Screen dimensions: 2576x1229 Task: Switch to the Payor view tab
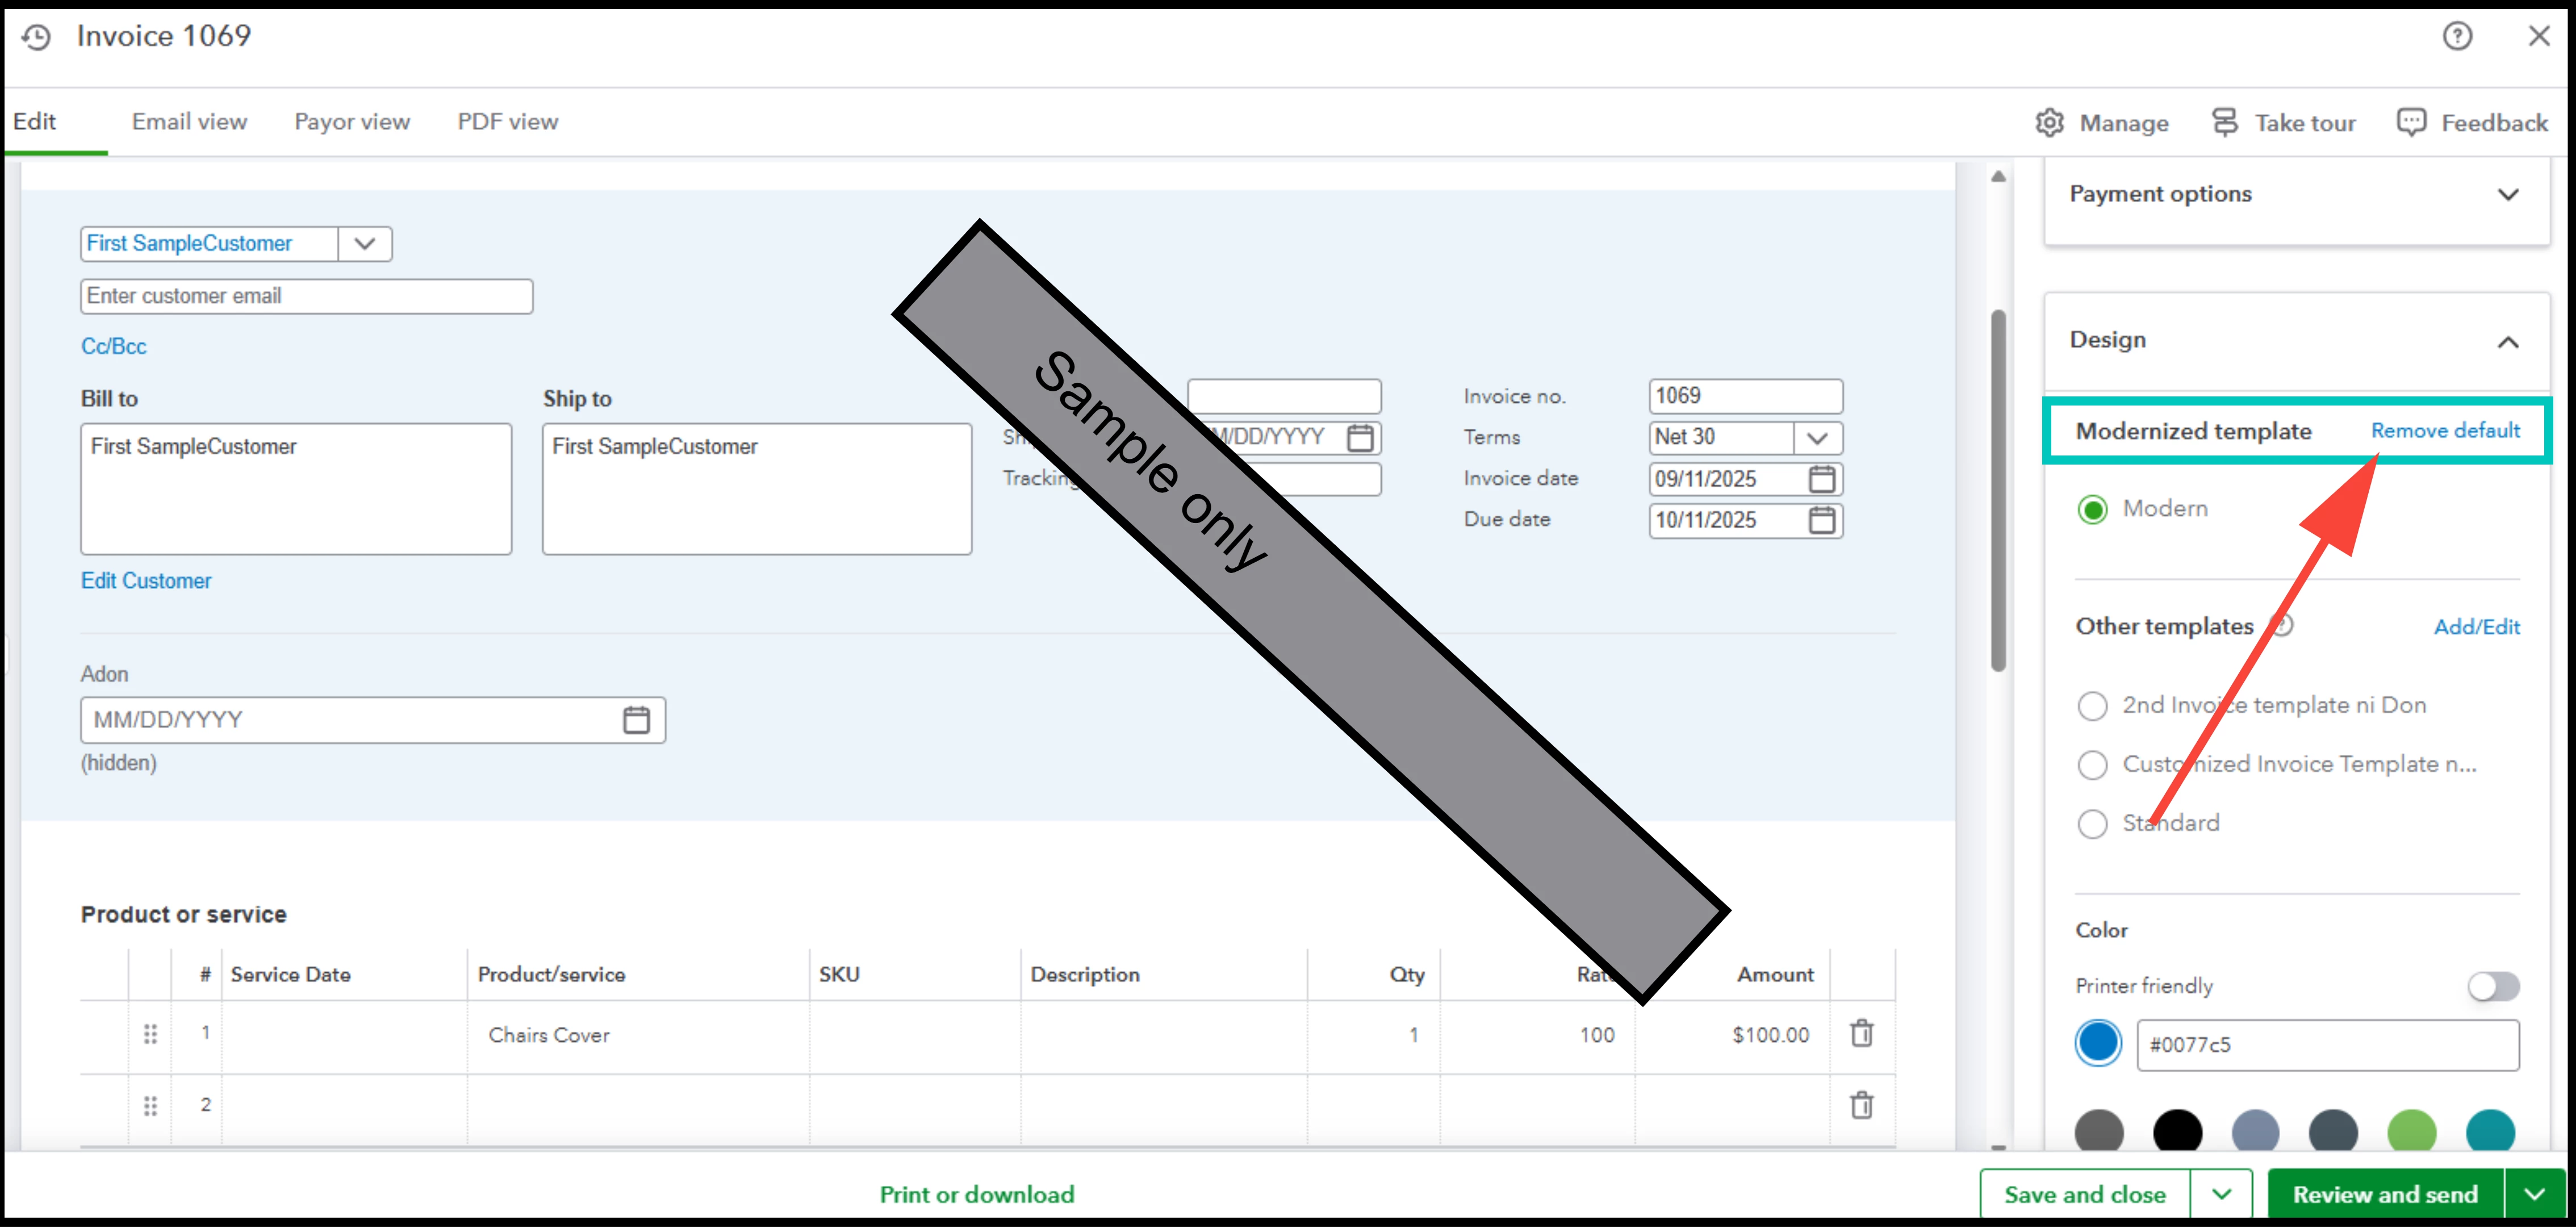tap(352, 122)
